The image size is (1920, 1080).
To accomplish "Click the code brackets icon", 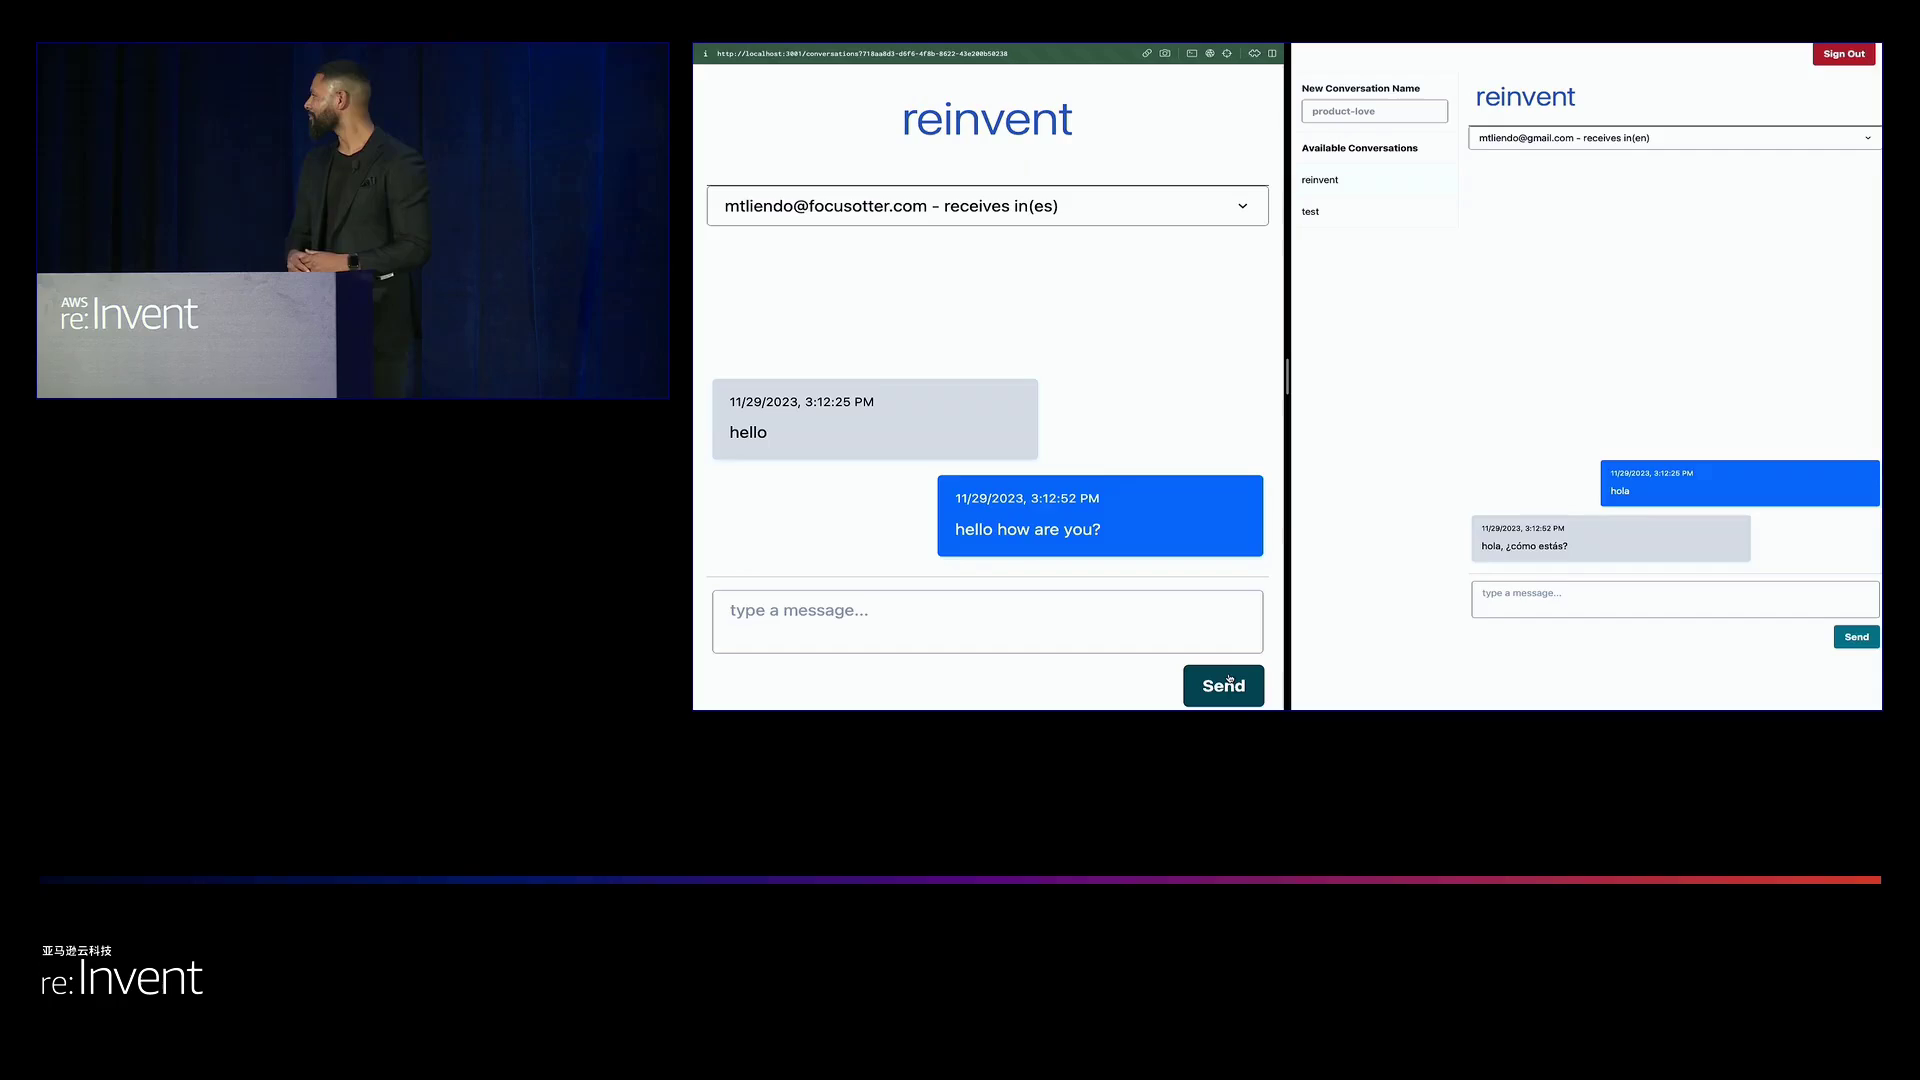I will click(x=1254, y=54).
